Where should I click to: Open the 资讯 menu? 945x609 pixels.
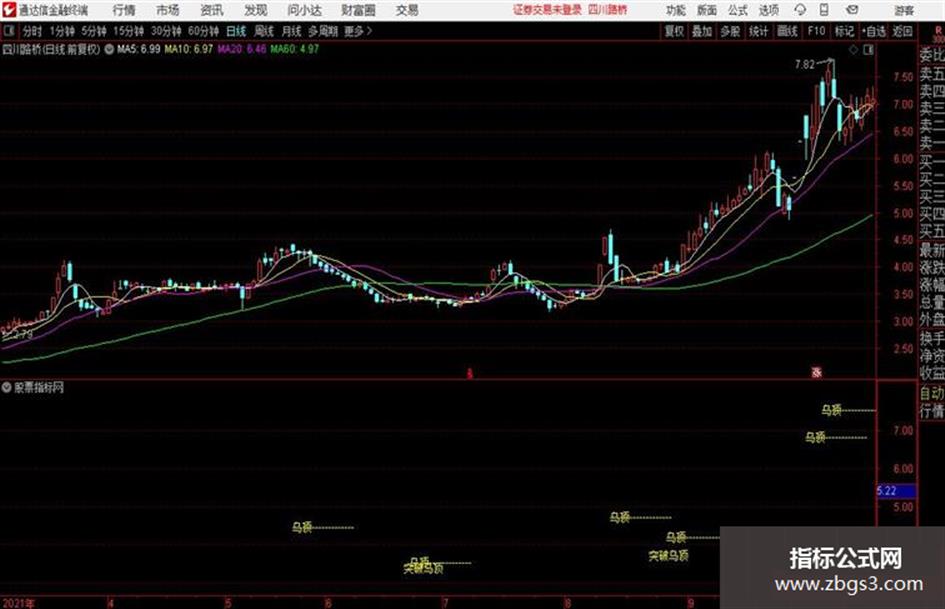212,10
